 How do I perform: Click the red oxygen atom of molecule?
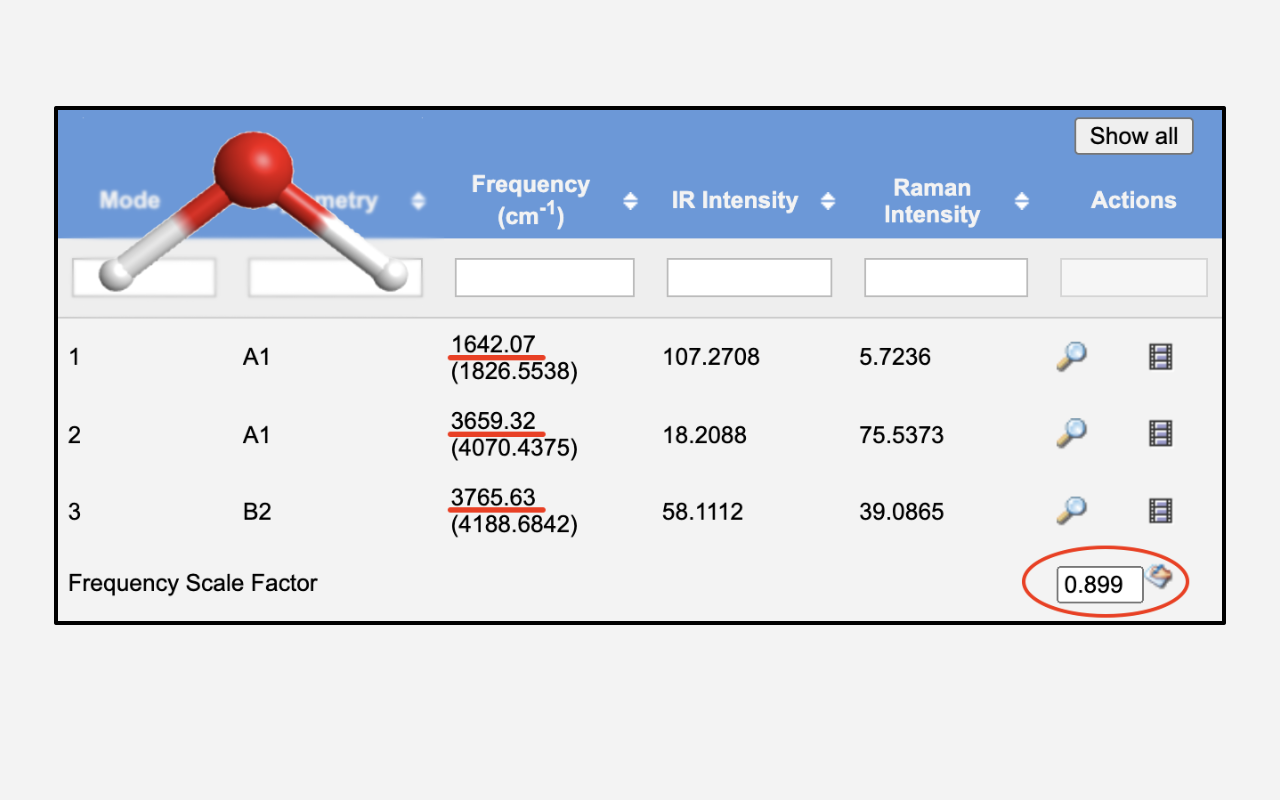[x=253, y=168]
